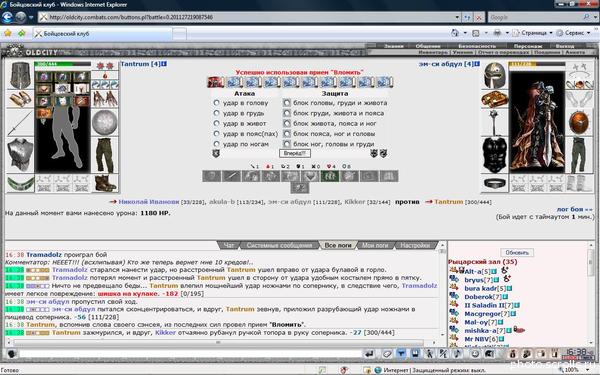Click the black belt icon in opponent's equipment
Viewport: 600px width, 375px height.
494,183
